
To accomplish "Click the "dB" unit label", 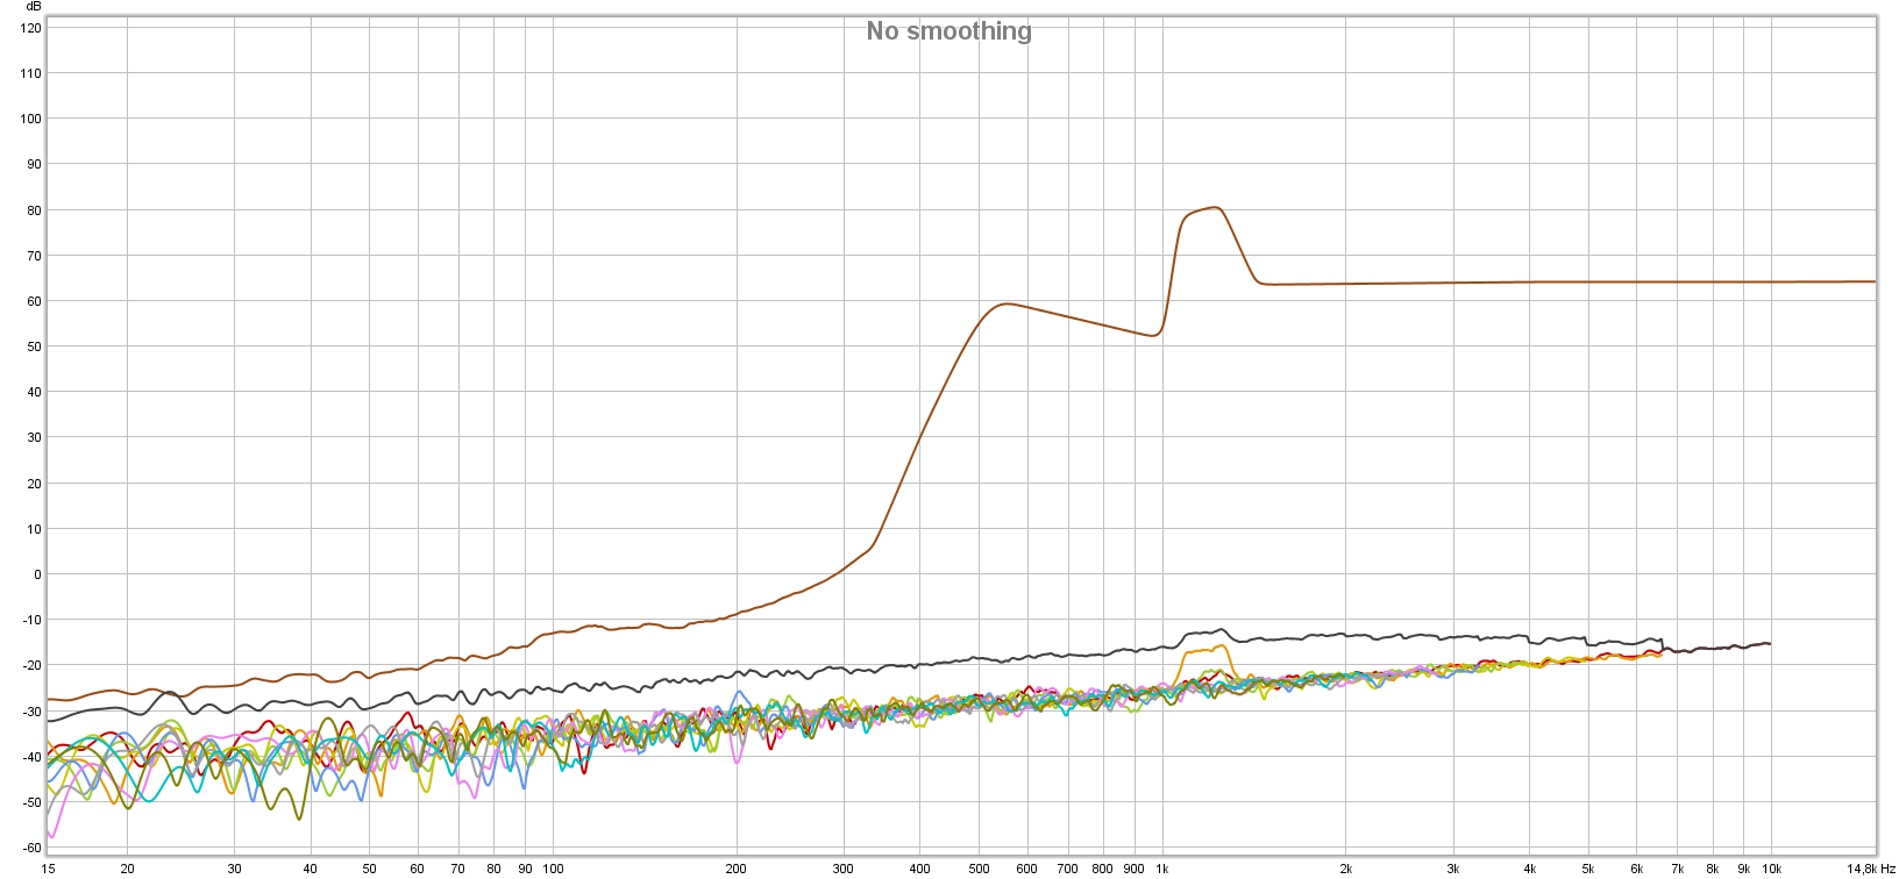I will [33, 7].
